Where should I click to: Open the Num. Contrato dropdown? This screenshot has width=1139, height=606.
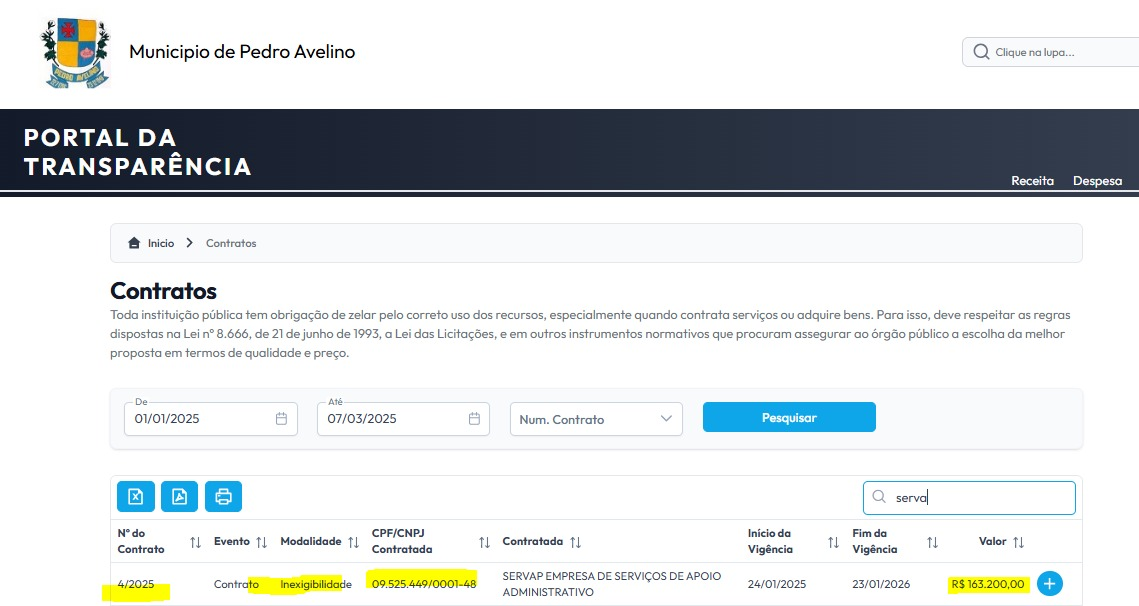[x=596, y=419]
